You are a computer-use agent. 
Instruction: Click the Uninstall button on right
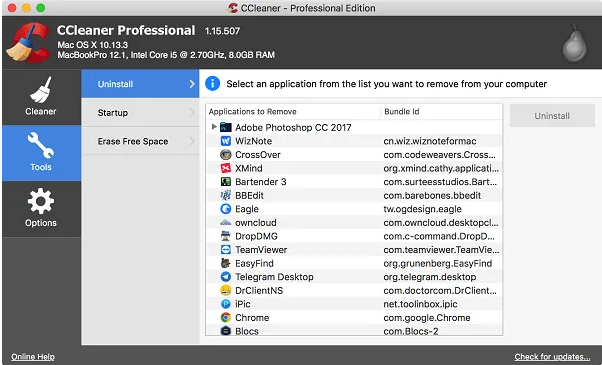click(552, 116)
